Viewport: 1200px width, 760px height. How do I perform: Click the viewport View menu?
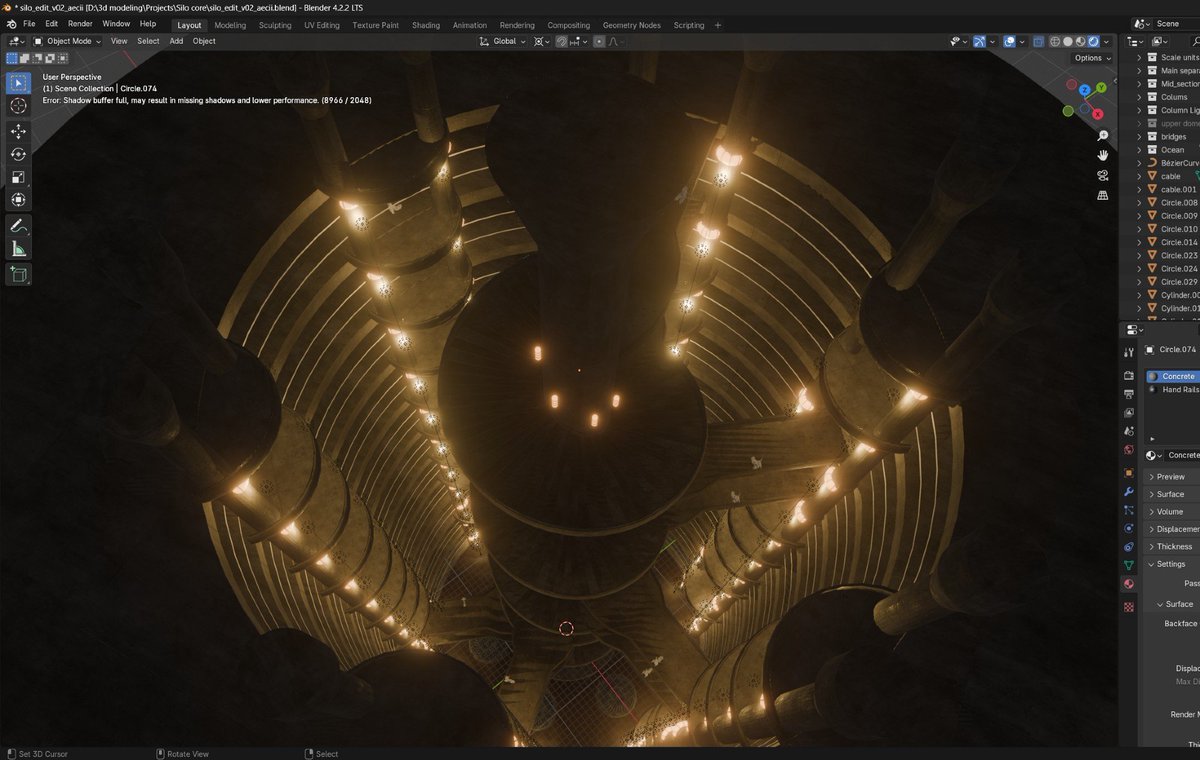pos(119,41)
